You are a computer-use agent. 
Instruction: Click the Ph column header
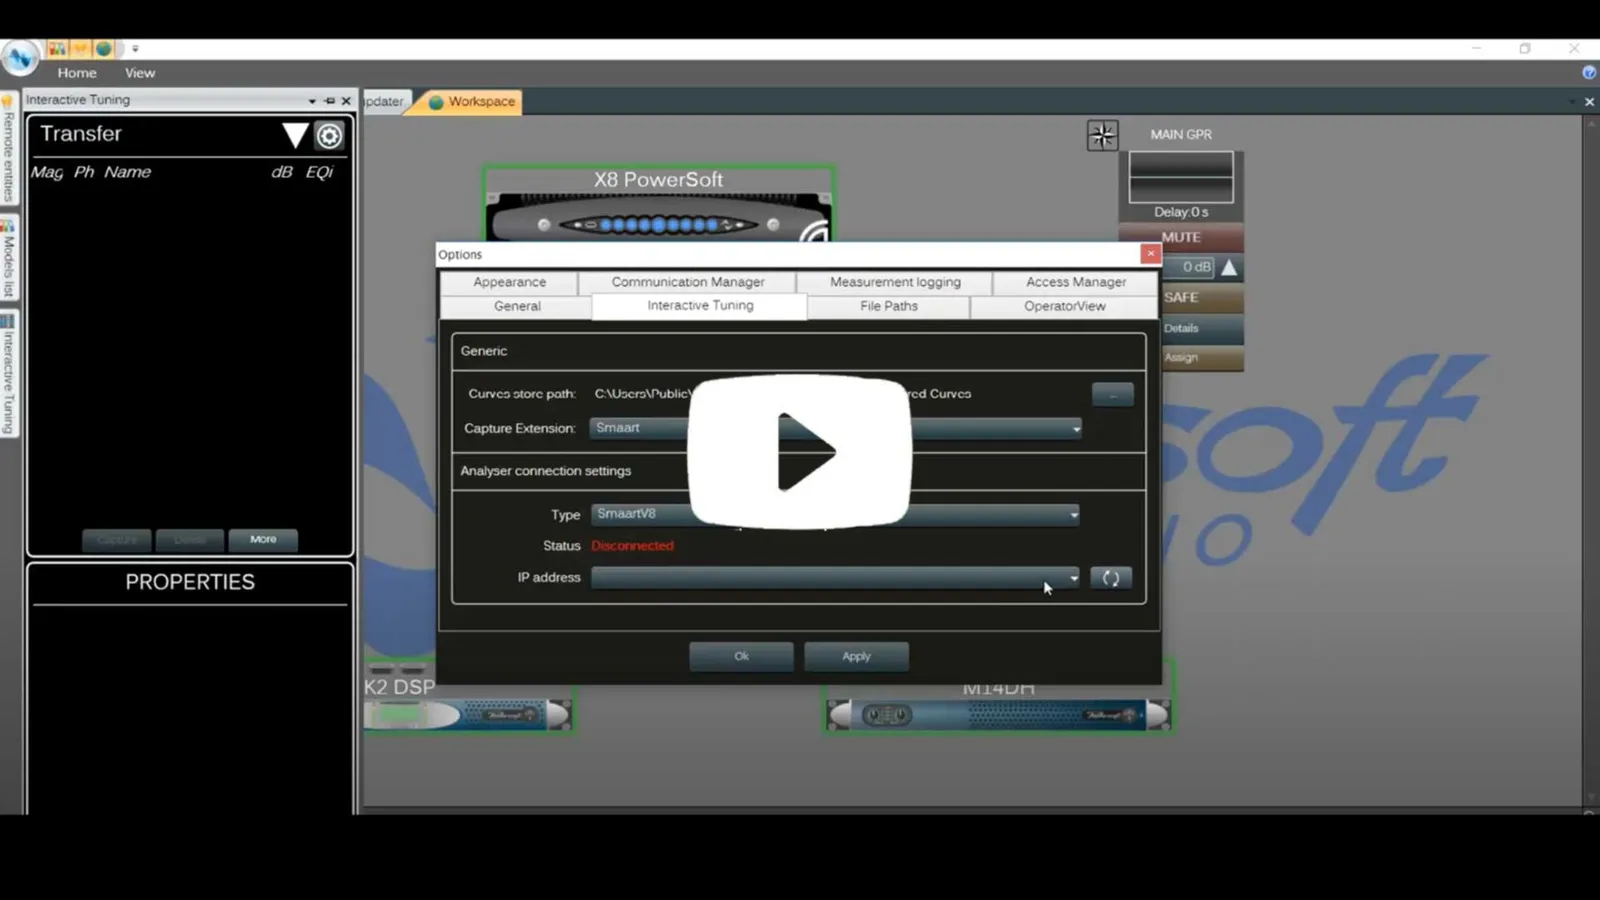click(84, 172)
